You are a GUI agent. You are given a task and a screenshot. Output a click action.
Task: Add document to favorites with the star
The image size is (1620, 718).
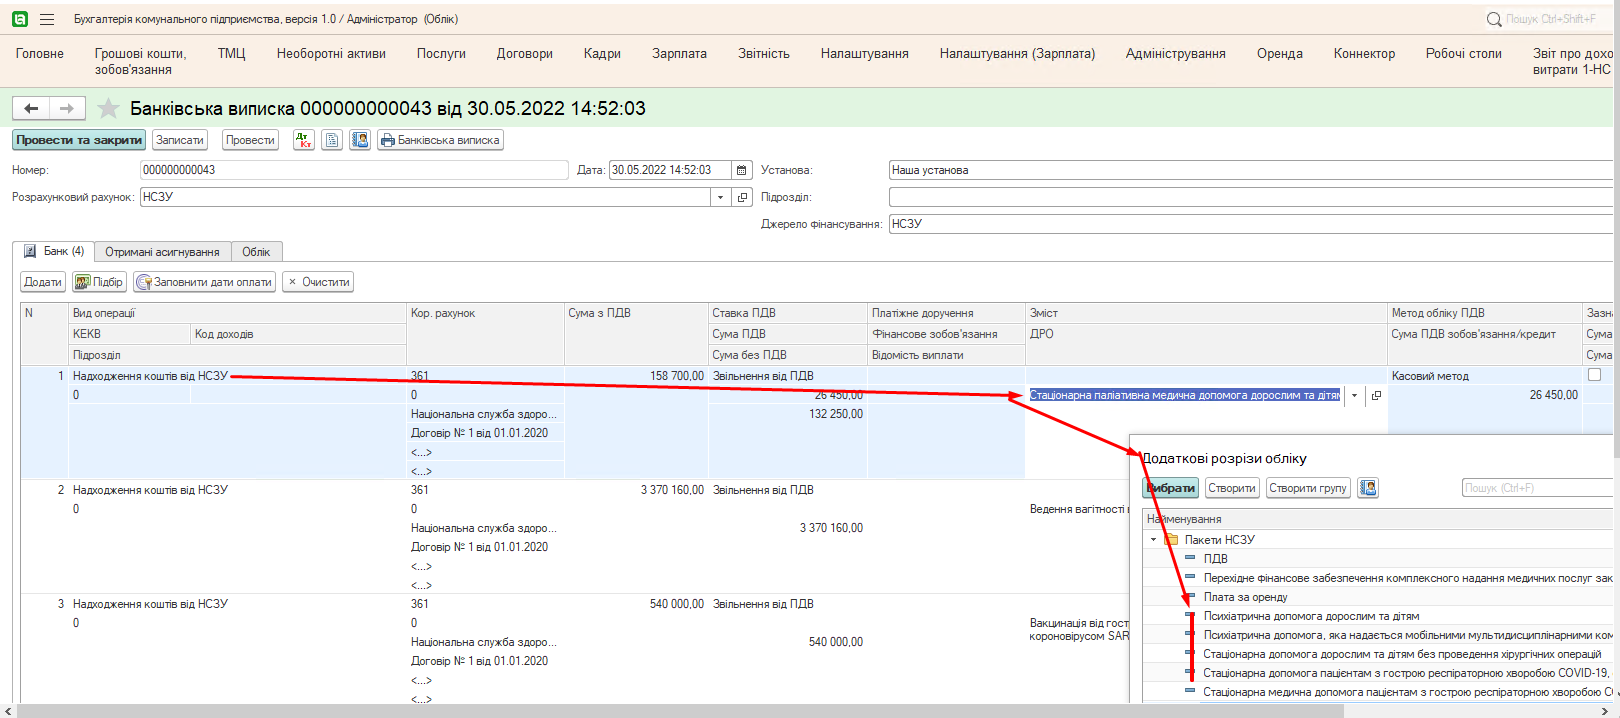point(109,108)
